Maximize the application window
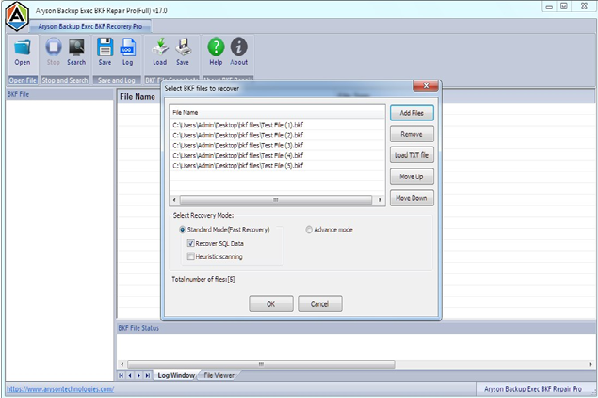Image resolution: width=598 pixels, height=398 pixels. click(x=564, y=6)
